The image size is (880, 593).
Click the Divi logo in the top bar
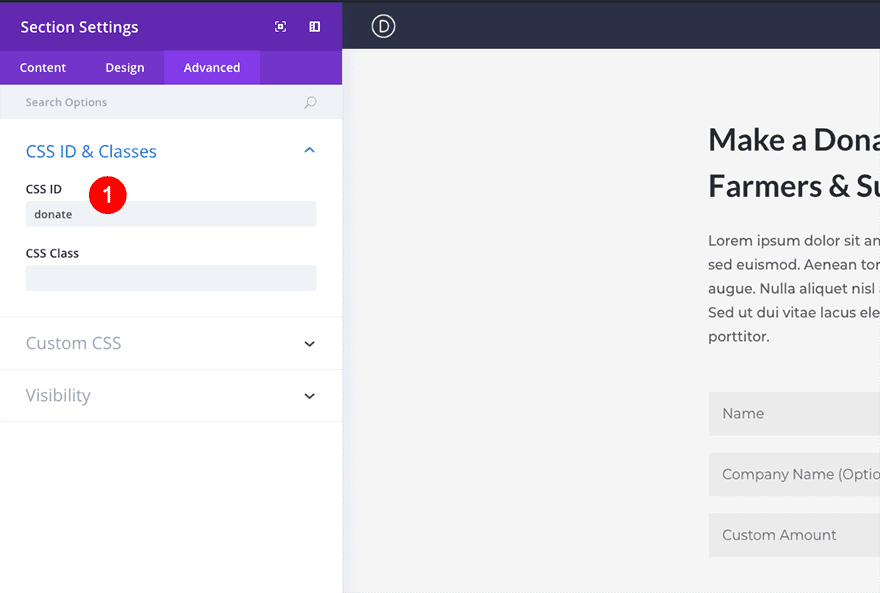click(x=383, y=26)
